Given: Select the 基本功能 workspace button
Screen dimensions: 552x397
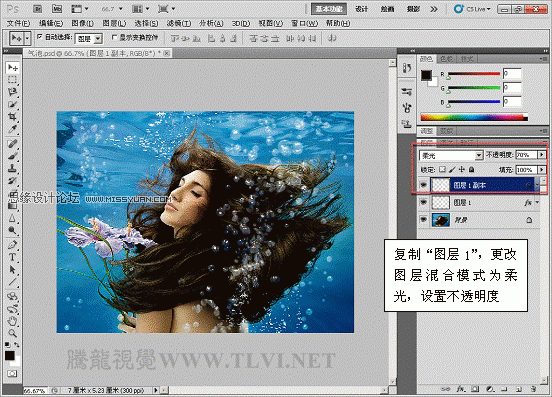Looking at the screenshot, I should (x=329, y=9).
